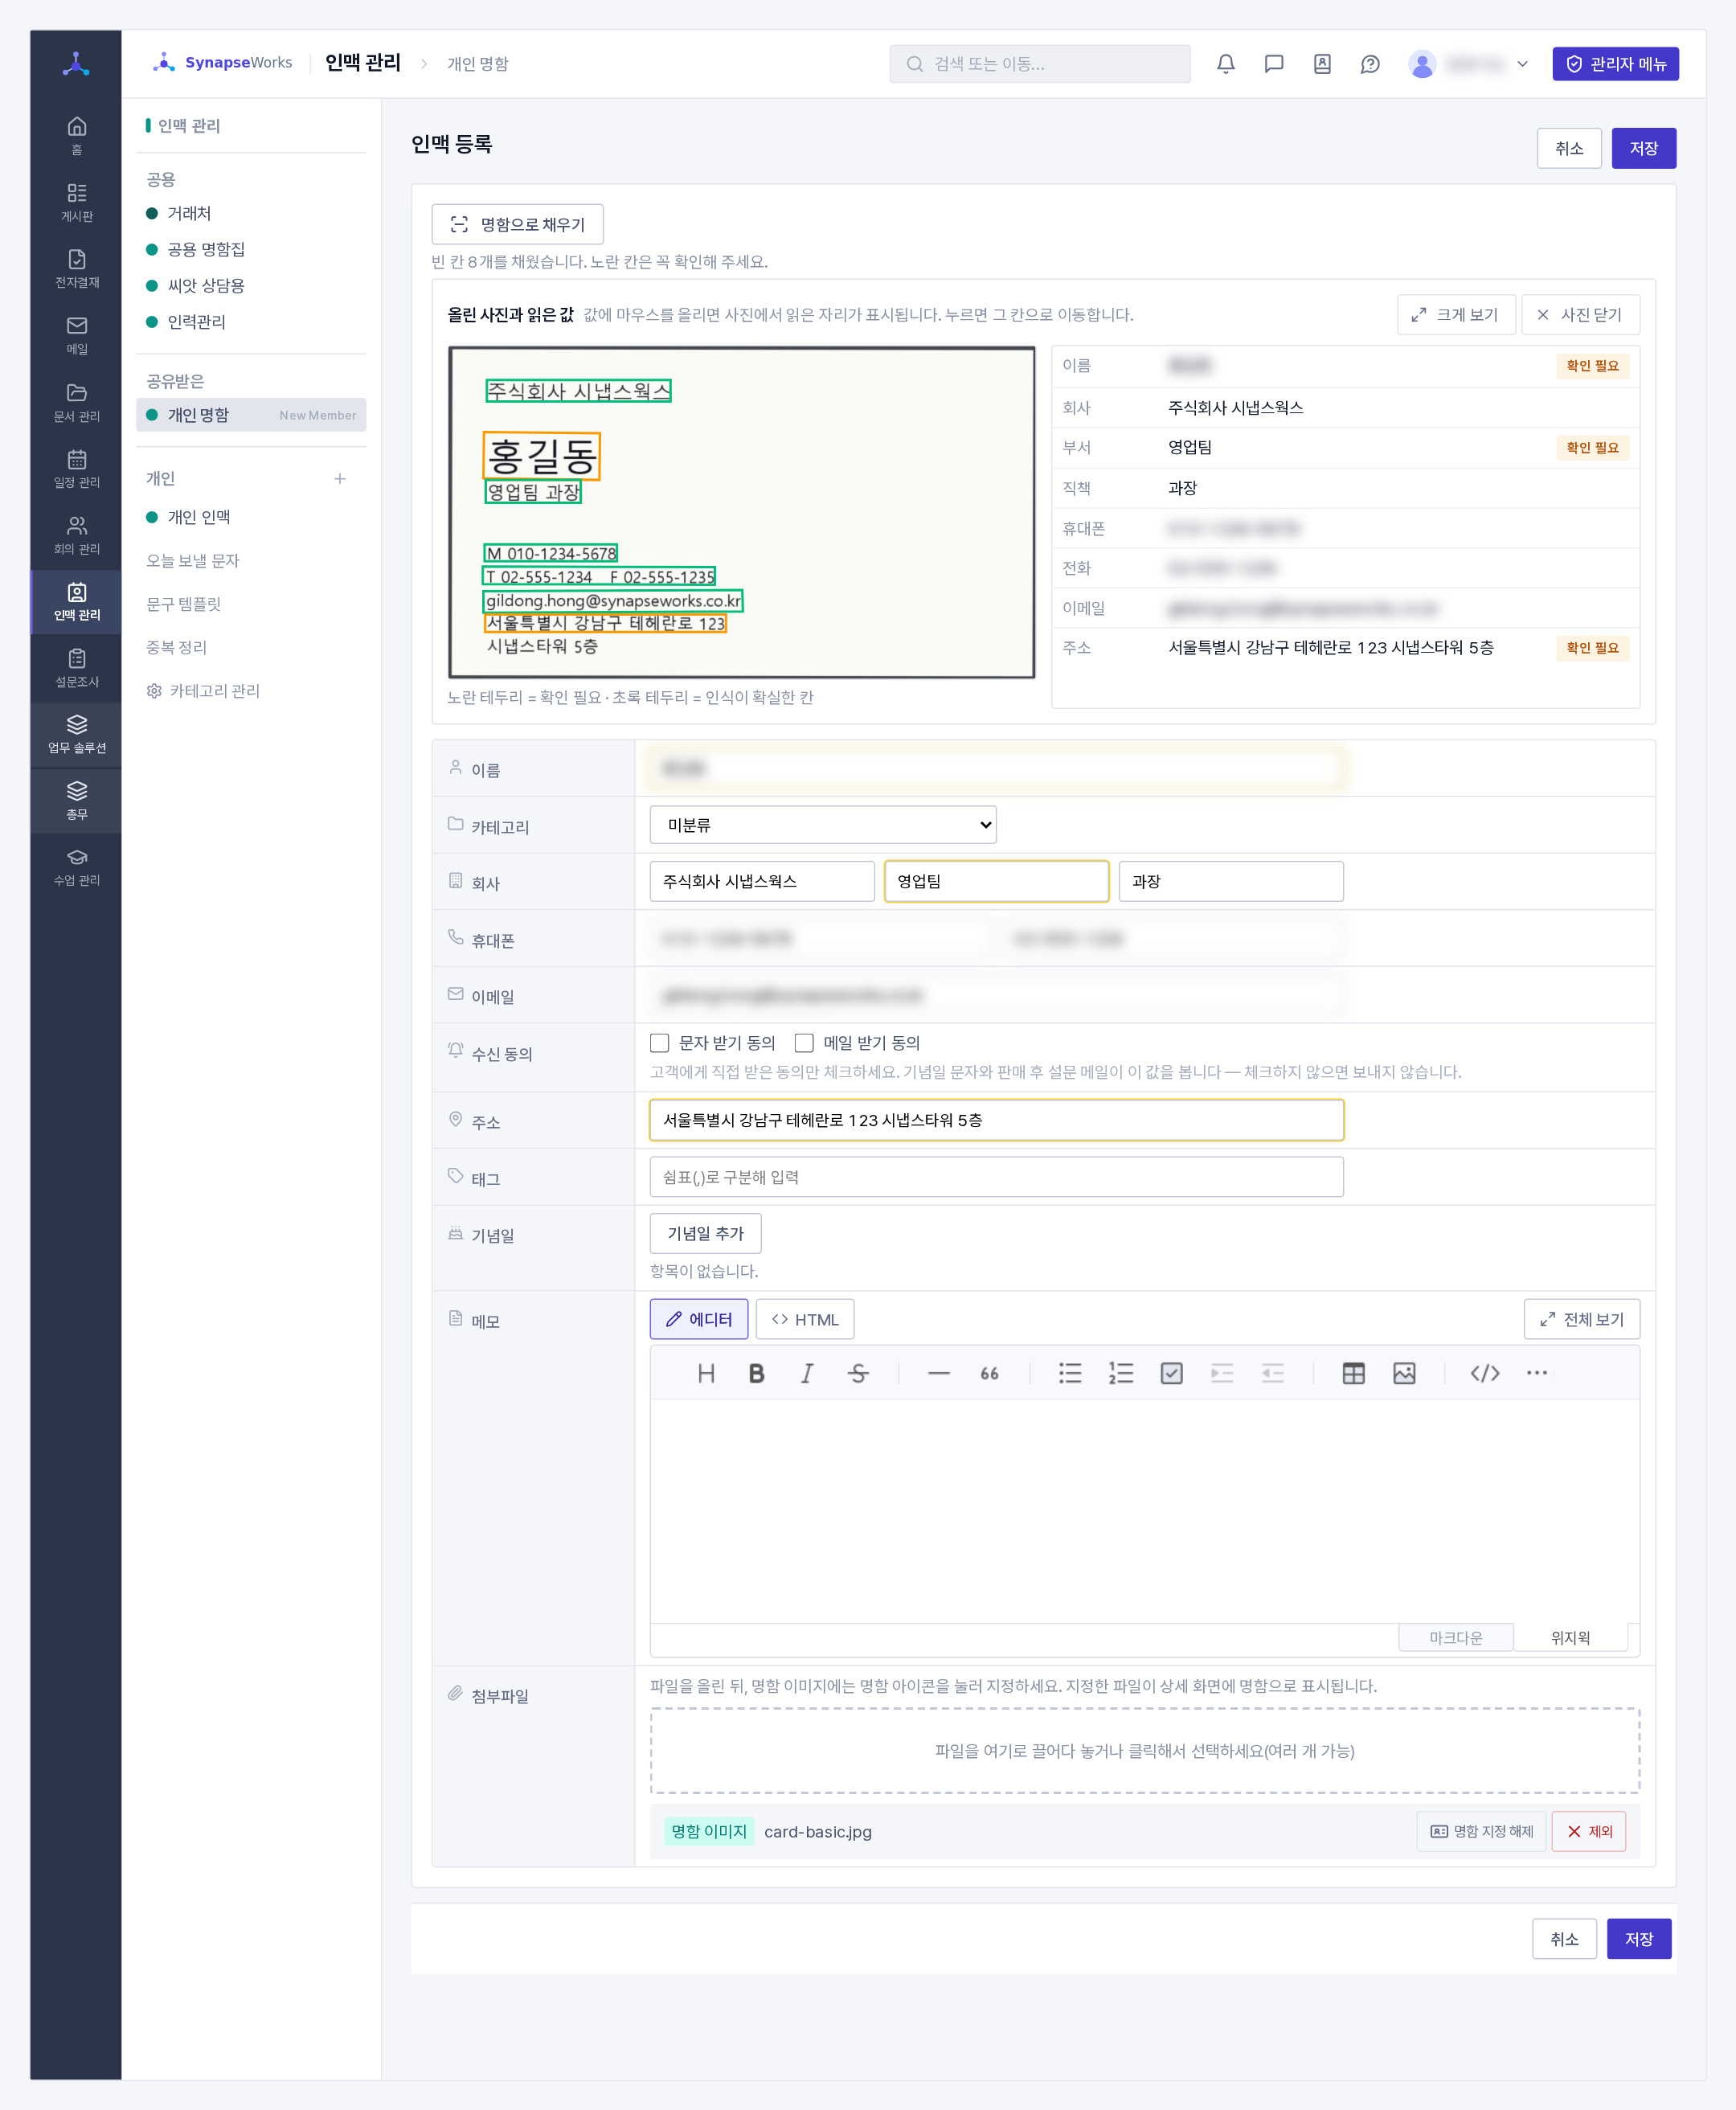Insert blockquote in memo editor
The height and width of the screenshot is (2110, 1736).
point(989,1373)
